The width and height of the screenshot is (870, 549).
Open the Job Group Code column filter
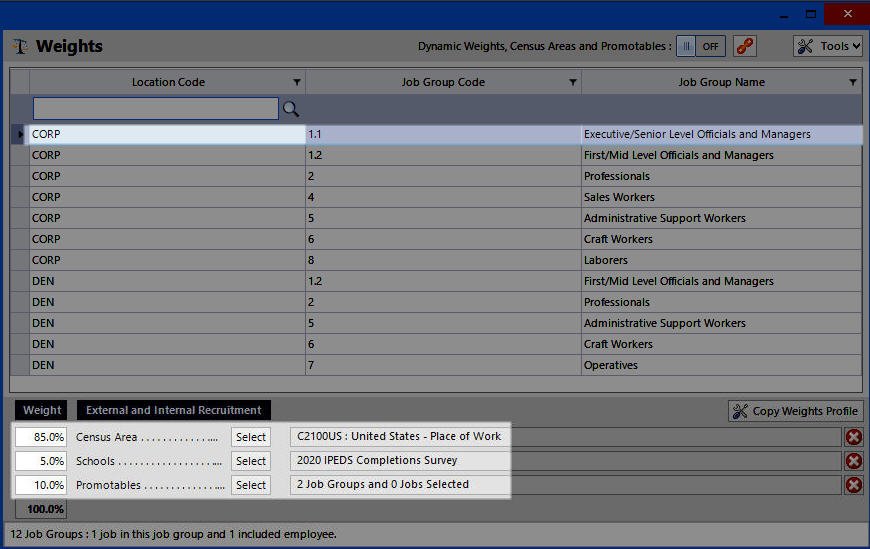(x=573, y=82)
